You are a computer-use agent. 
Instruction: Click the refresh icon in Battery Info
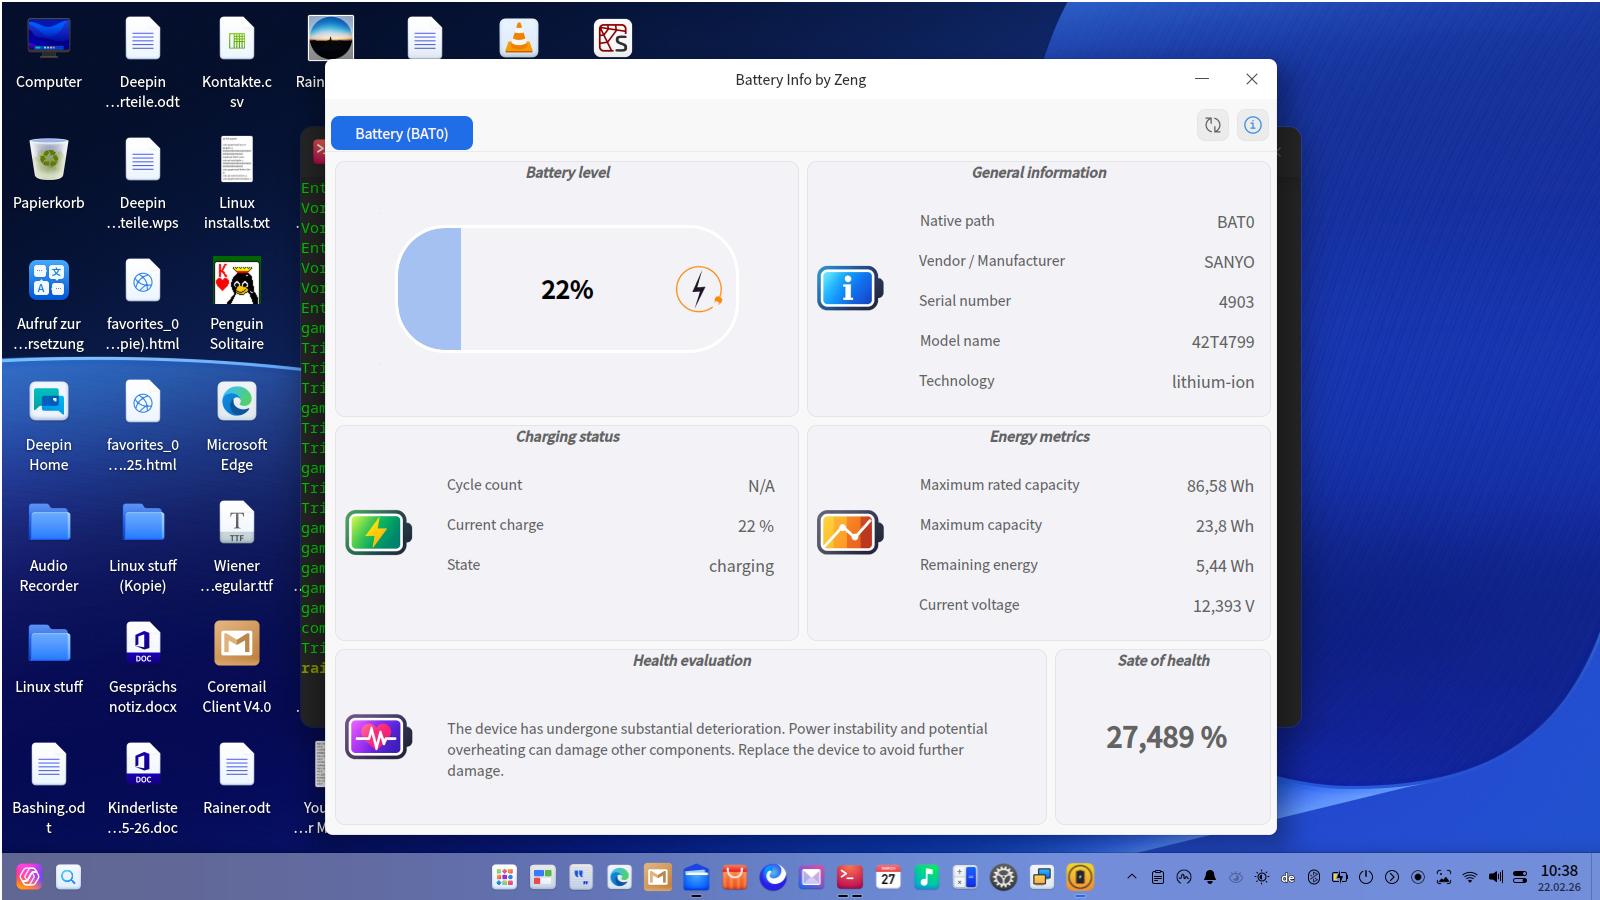click(x=1213, y=125)
